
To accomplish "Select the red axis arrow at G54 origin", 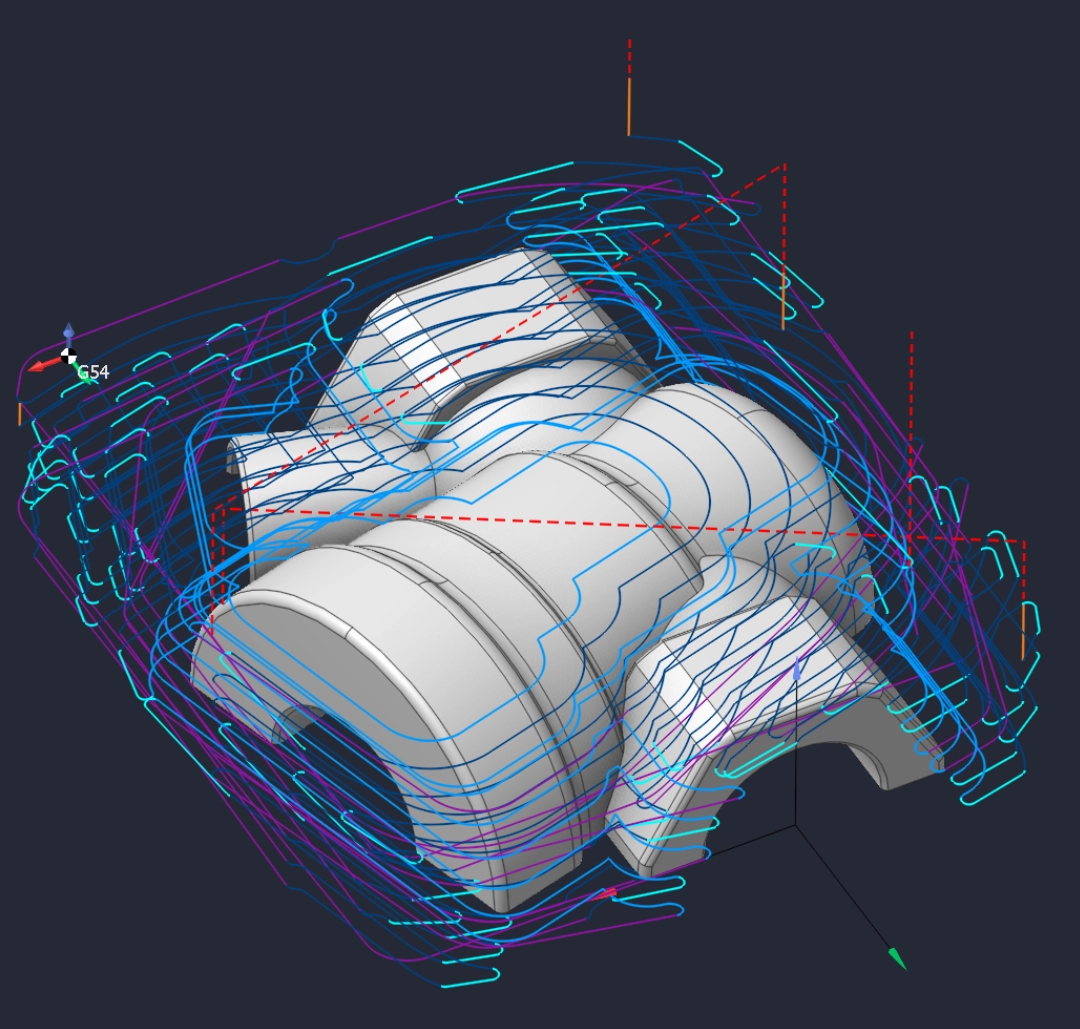I will [40, 365].
